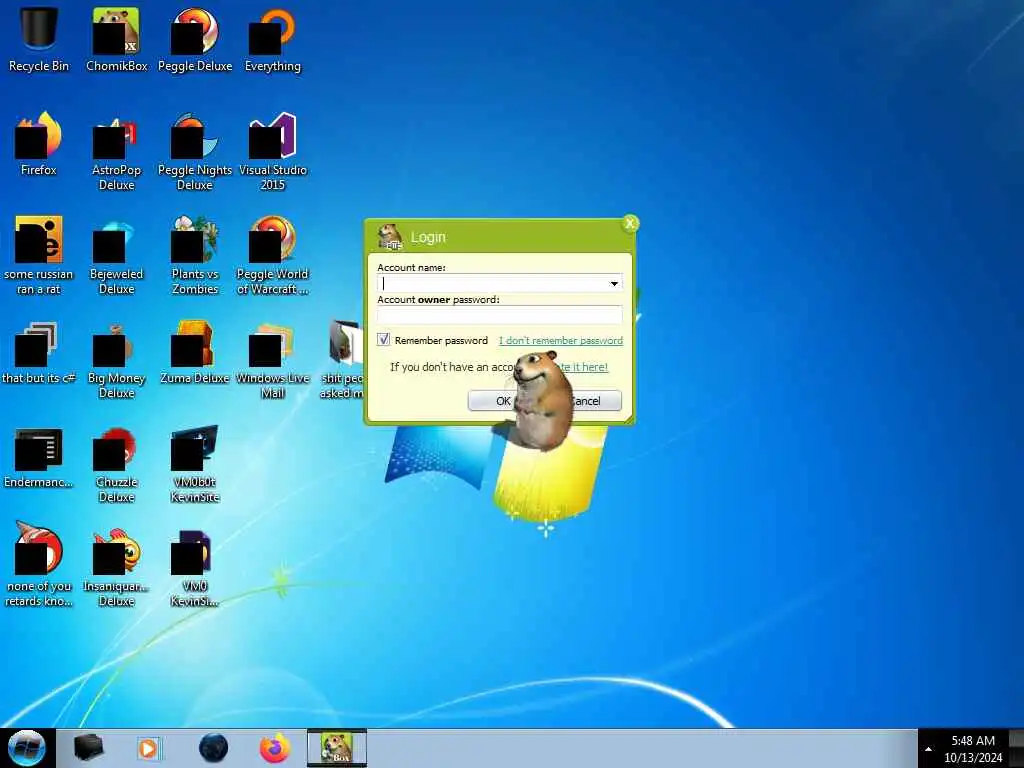Toggle the Remember password checkbox
The image size is (1024, 768).
(383, 340)
